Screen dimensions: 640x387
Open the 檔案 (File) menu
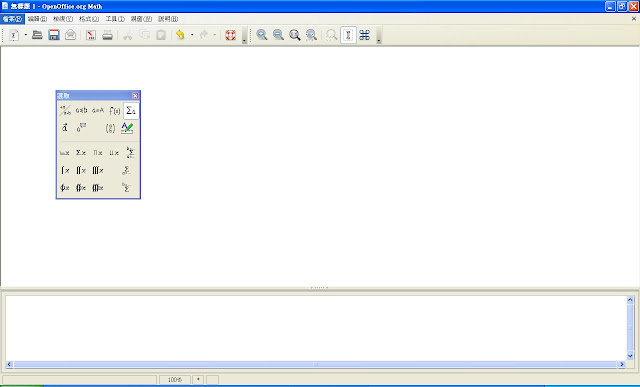tap(12, 19)
